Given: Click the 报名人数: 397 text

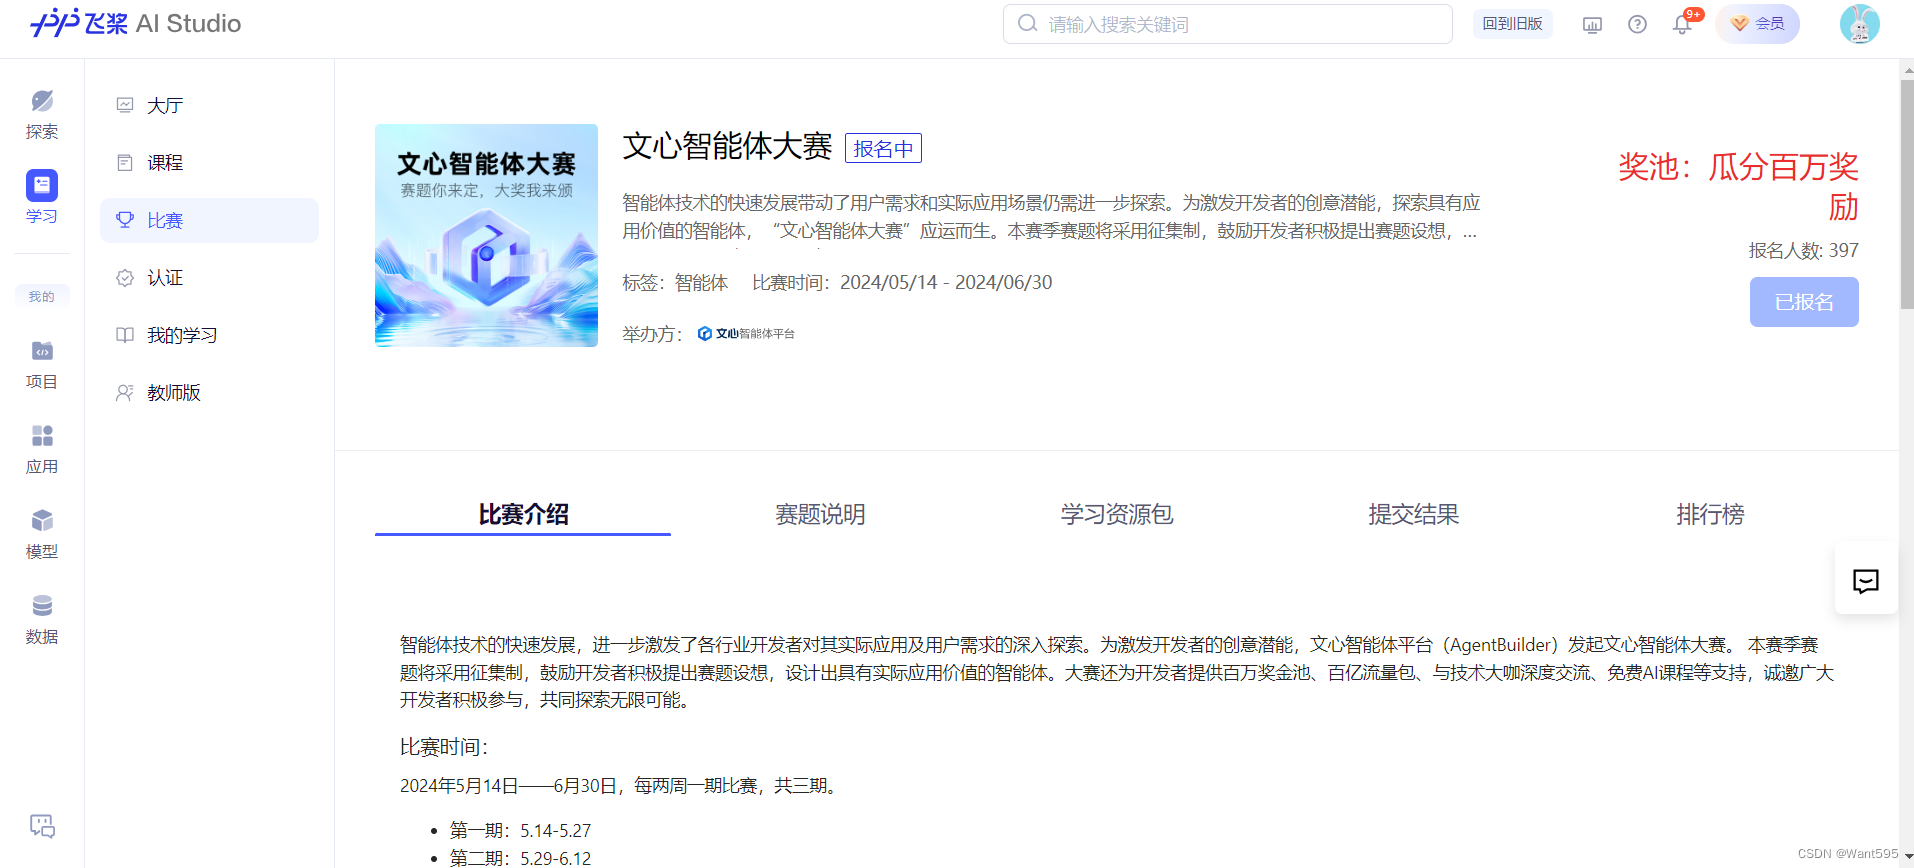Looking at the screenshot, I should click(x=1803, y=250).
